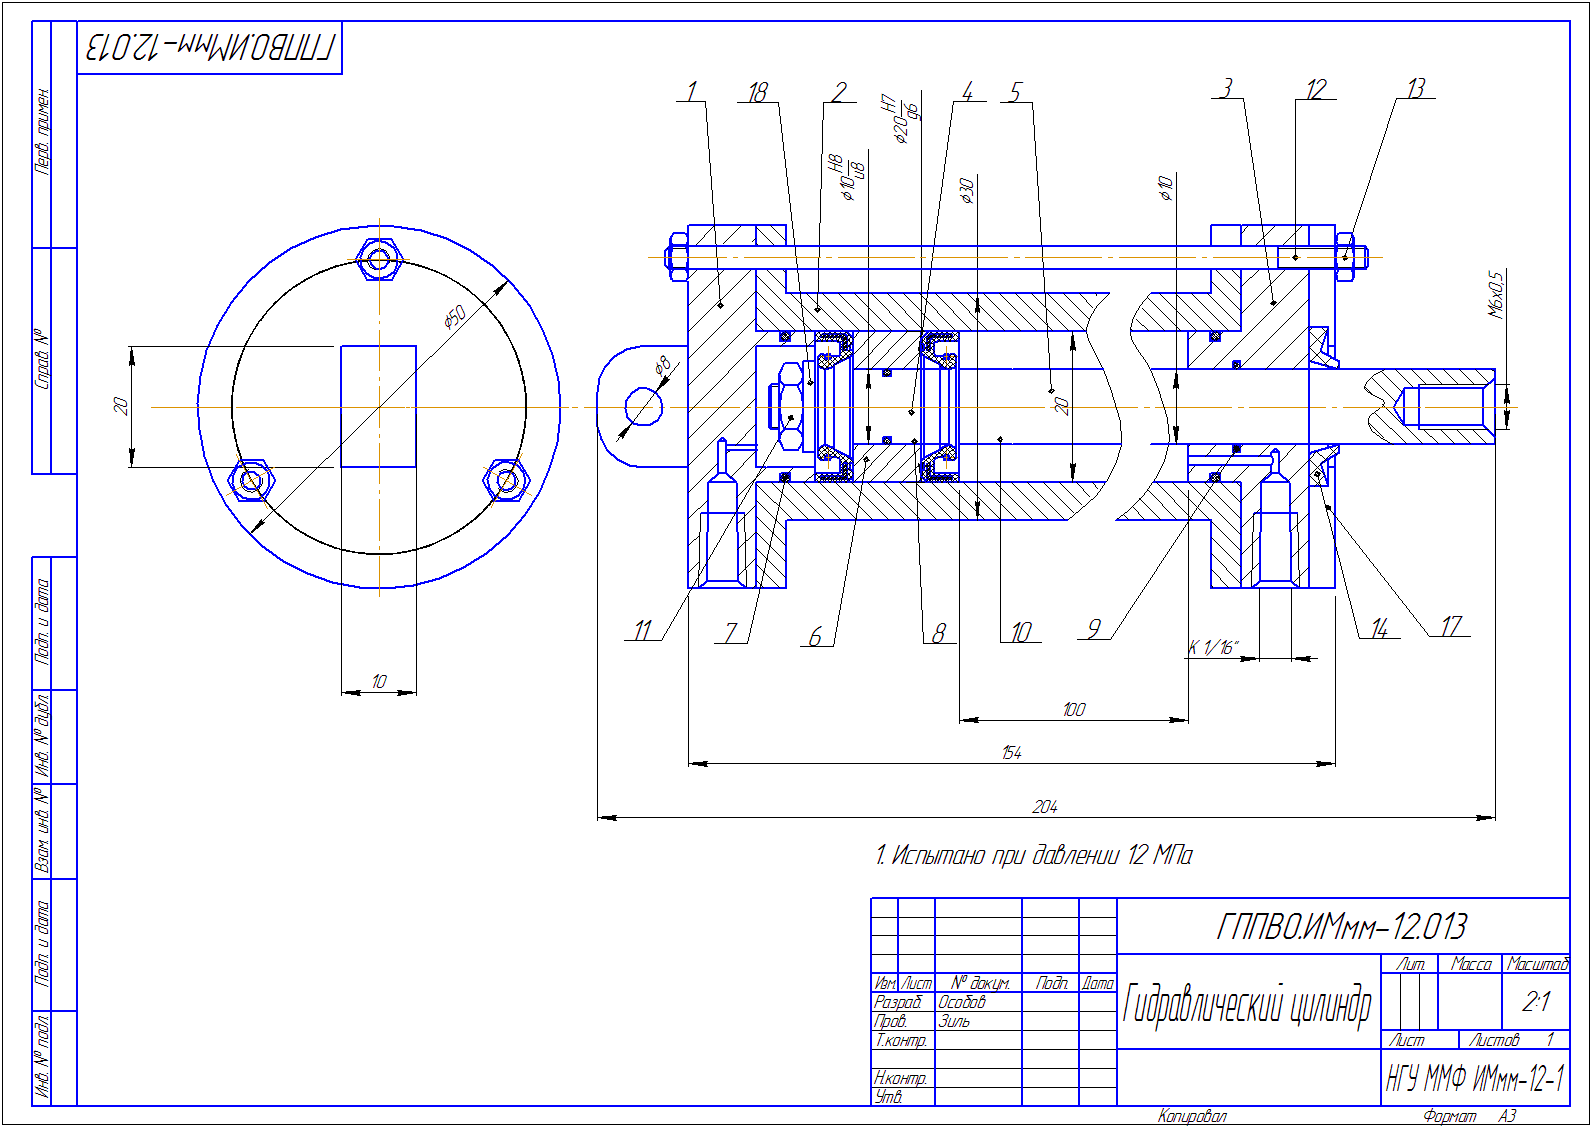Screen dimensions: 1592x1127
Task: Select the "Т.контр." row label
Action: (x=901, y=1040)
